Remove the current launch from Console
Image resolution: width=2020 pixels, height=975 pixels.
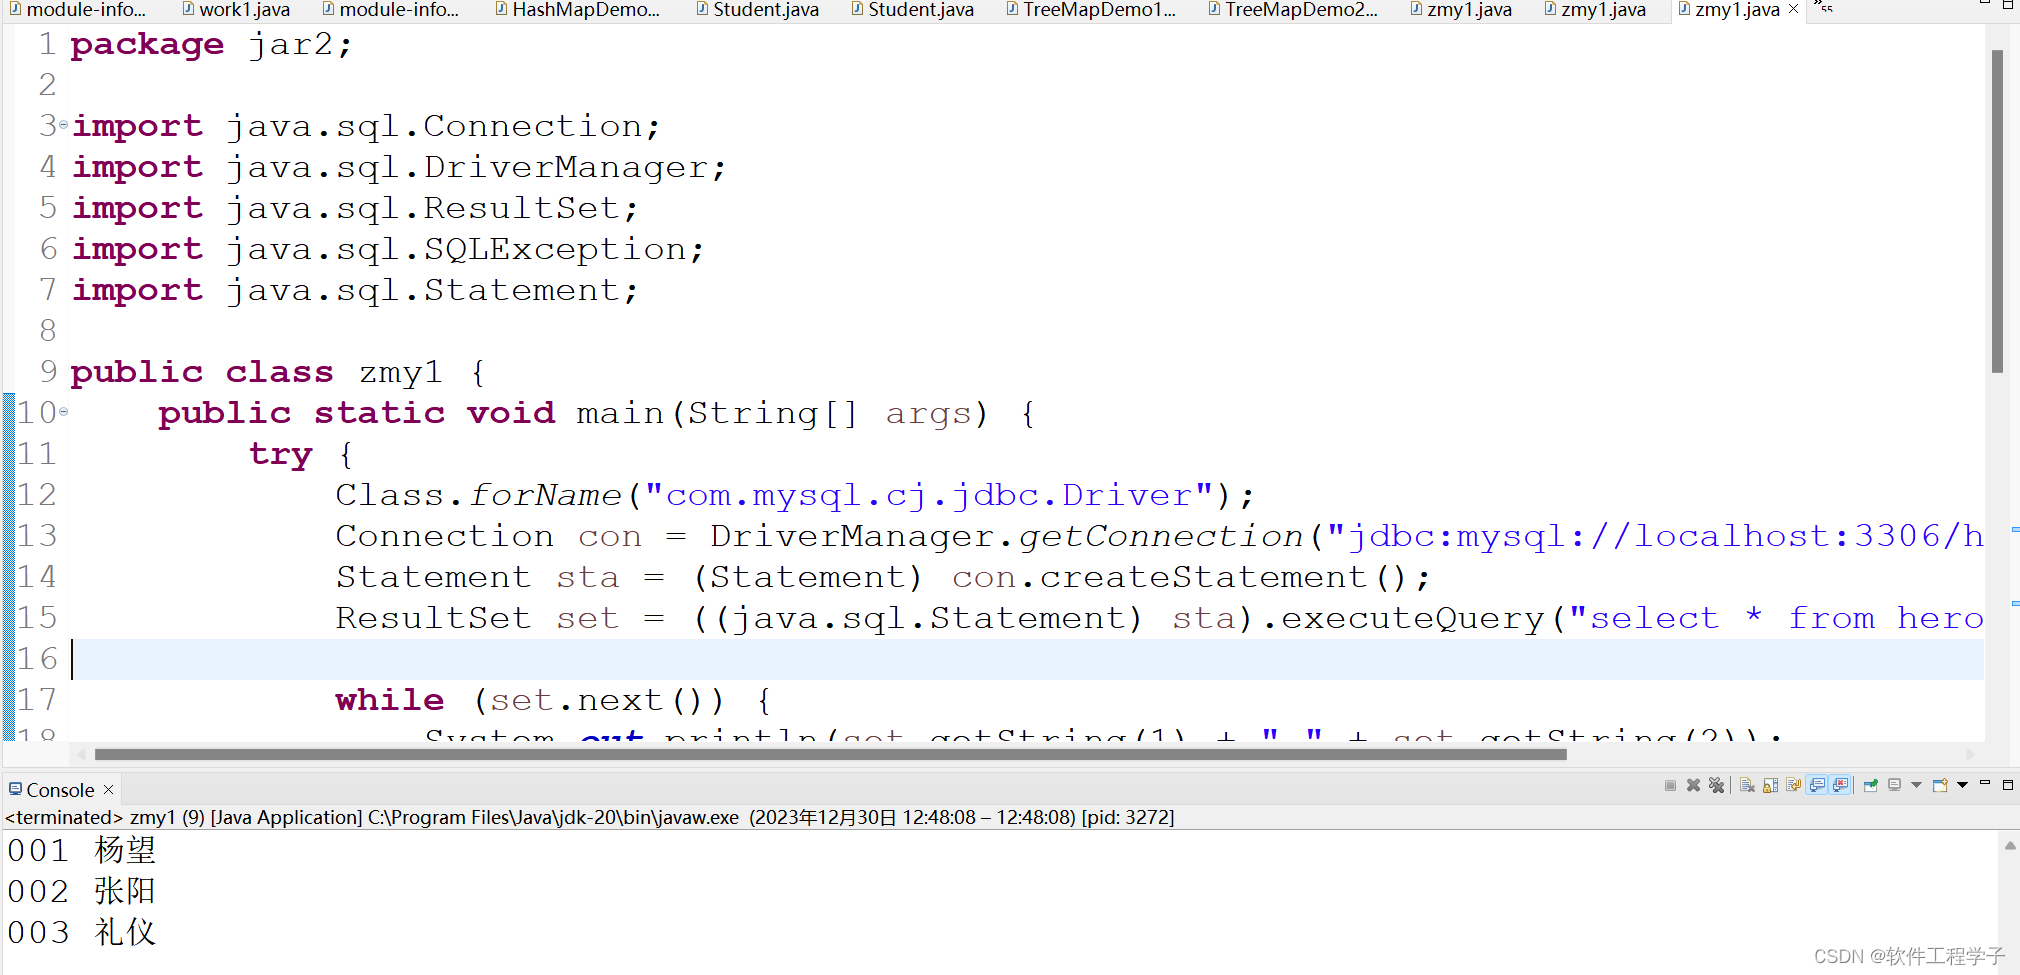[1694, 786]
